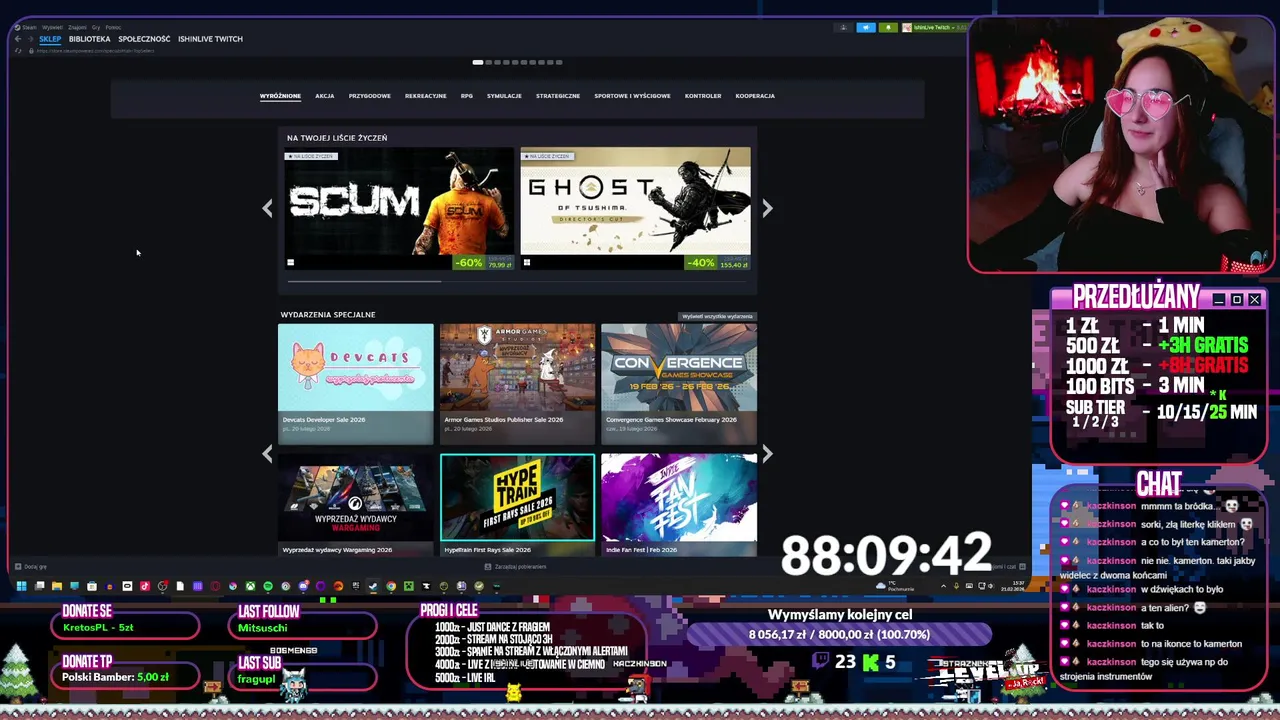
Task: Open the green notifications bell icon
Action: [888, 27]
